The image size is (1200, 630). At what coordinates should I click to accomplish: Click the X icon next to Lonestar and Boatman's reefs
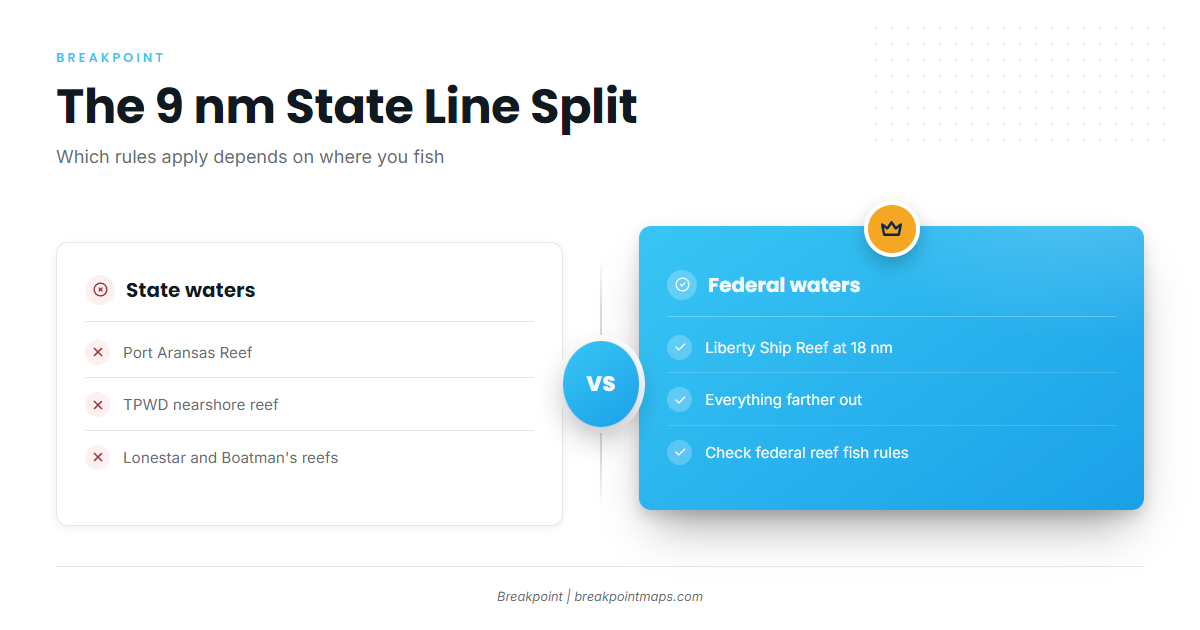(x=98, y=458)
